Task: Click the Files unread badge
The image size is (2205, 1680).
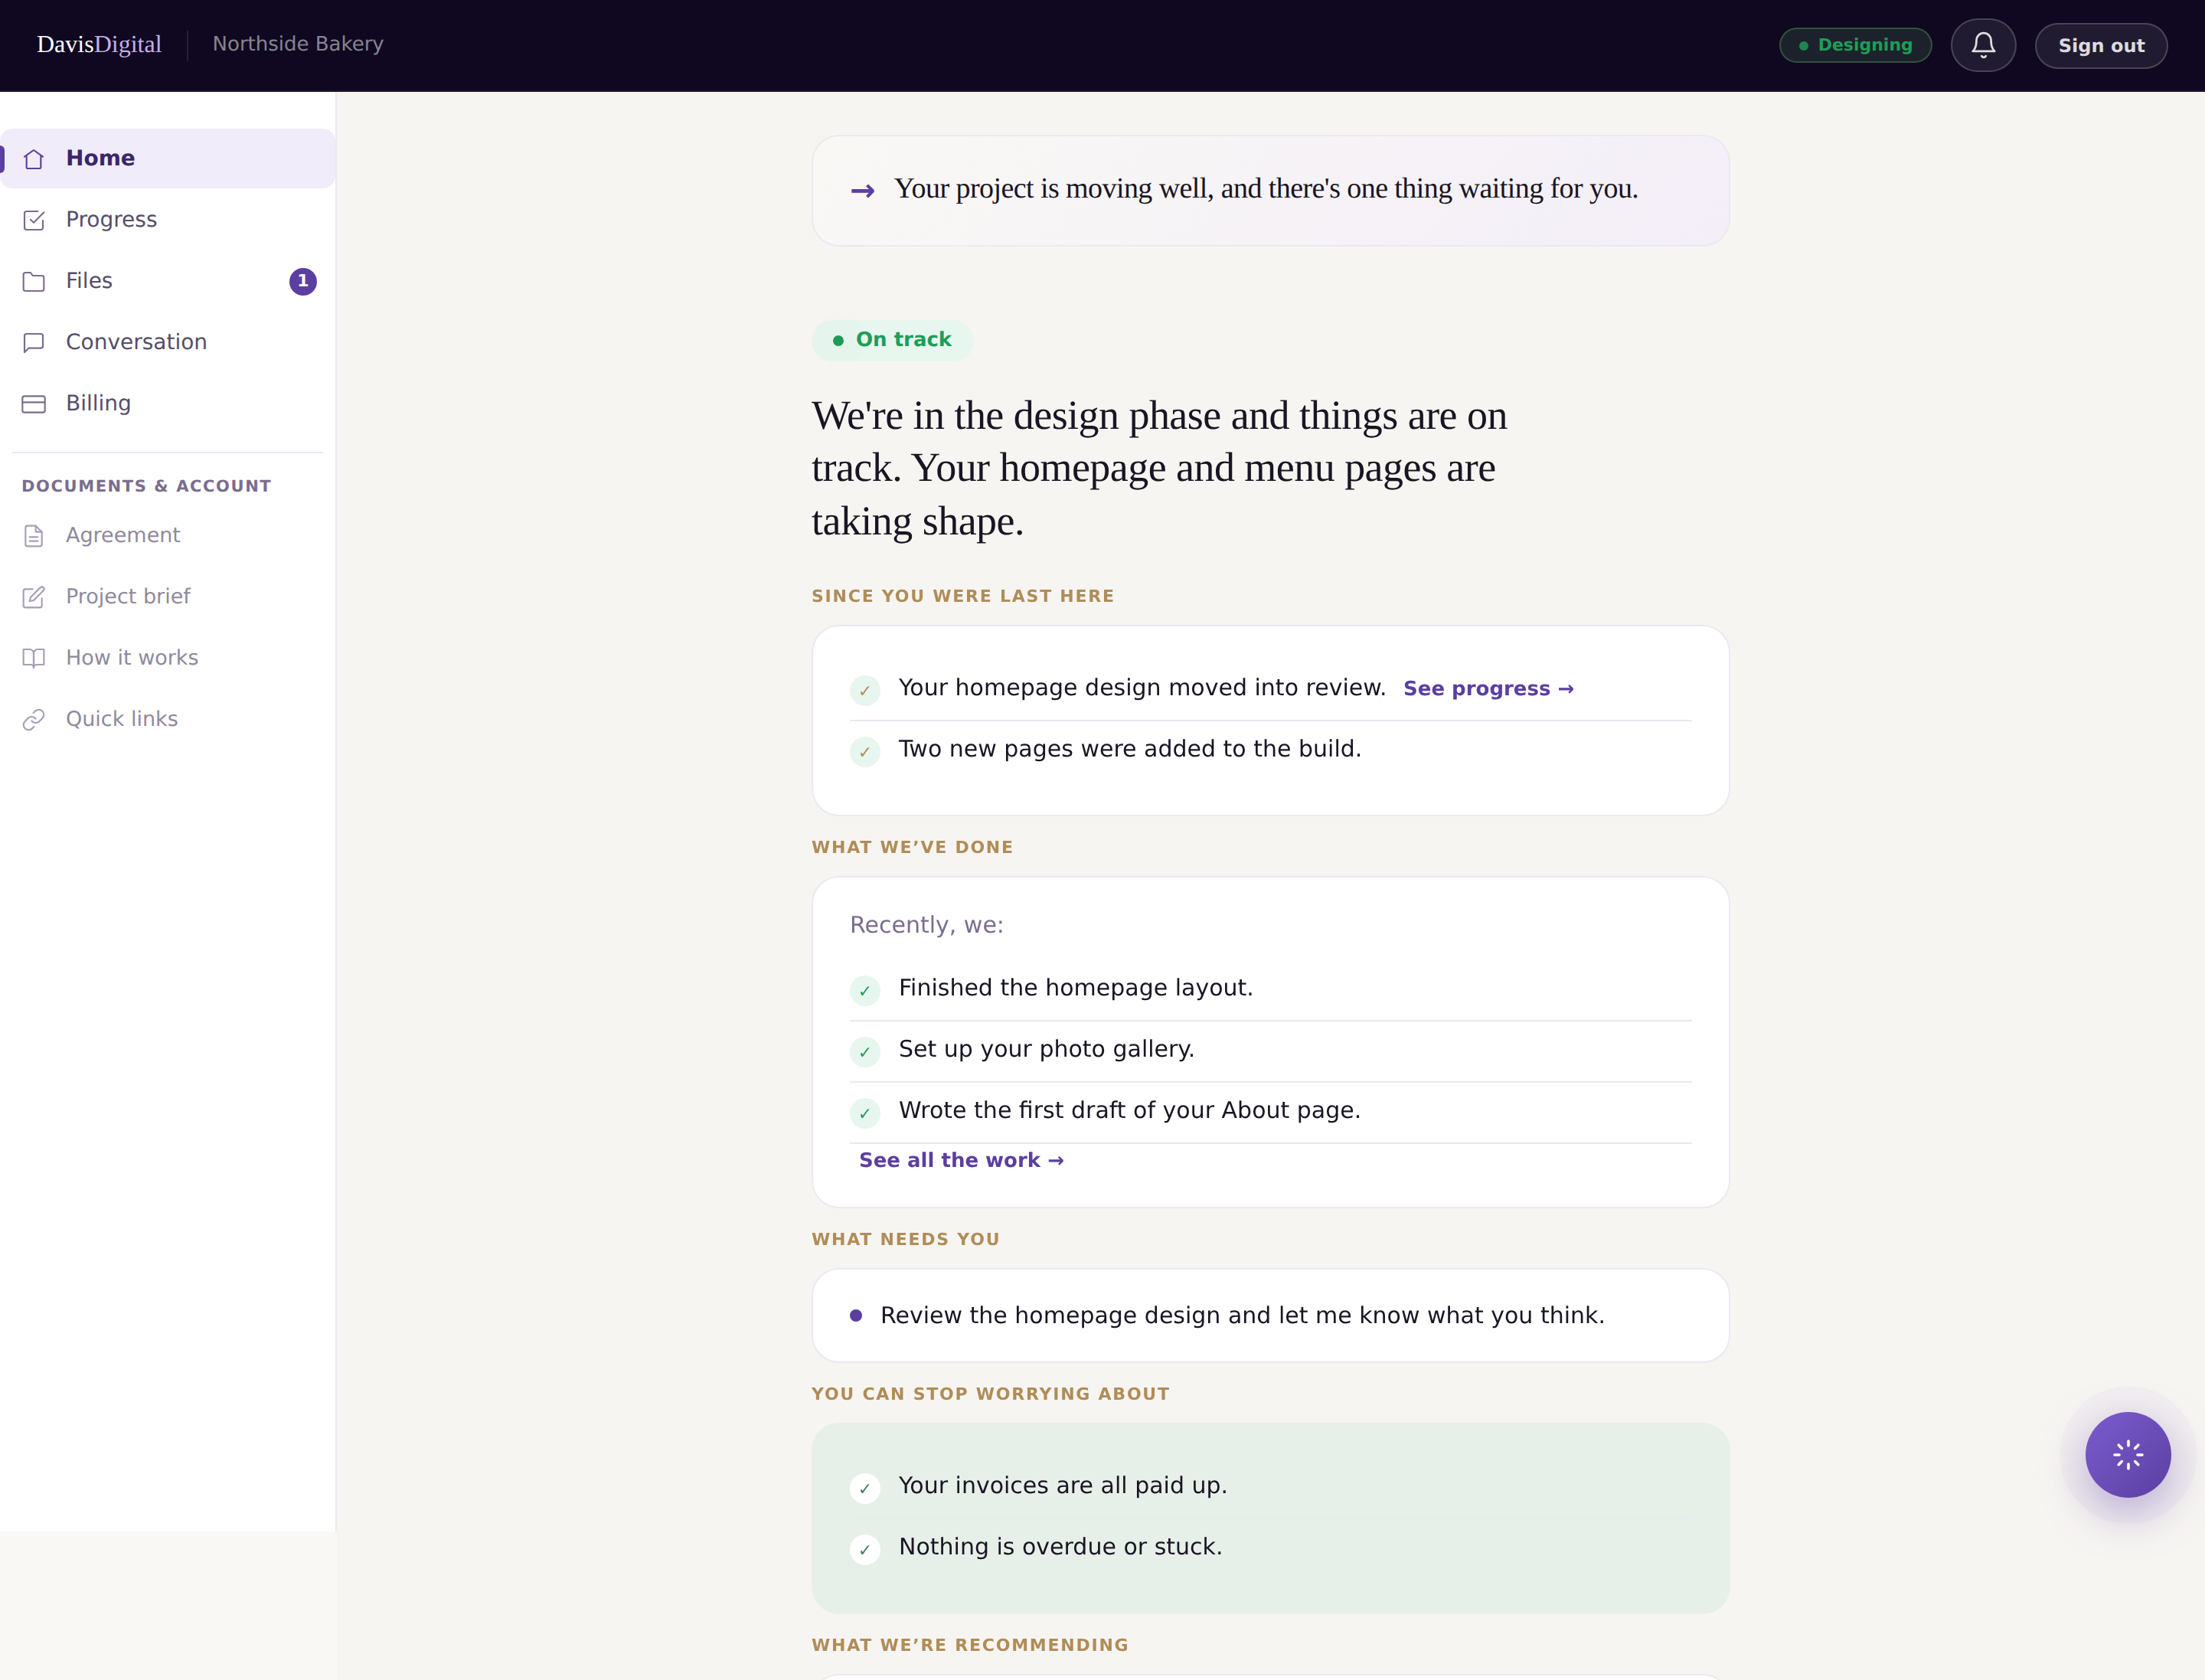Action: tap(303, 281)
